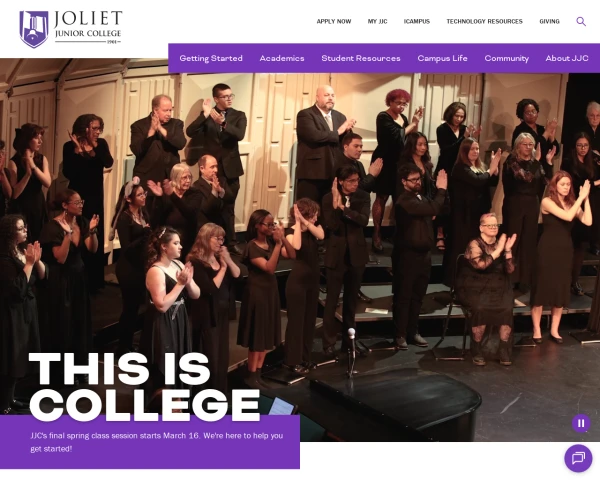This screenshot has width=600, height=480.
Task: Click the Joliet Junior College logo
Action: pos(71,29)
